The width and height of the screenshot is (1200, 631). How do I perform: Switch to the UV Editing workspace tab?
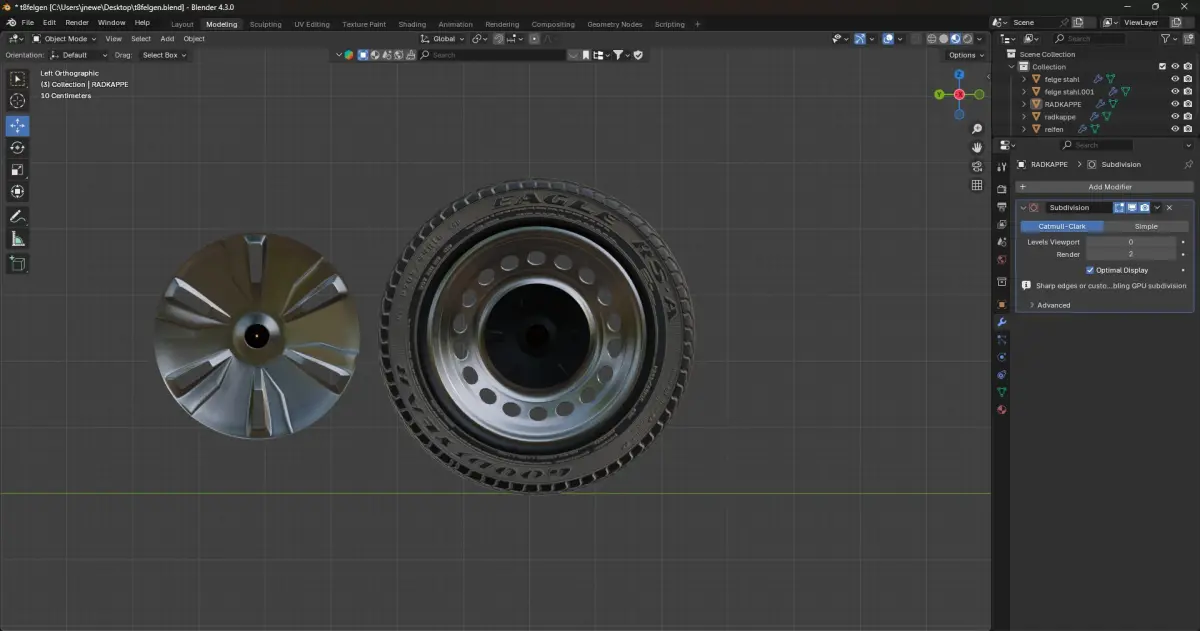tap(311, 24)
